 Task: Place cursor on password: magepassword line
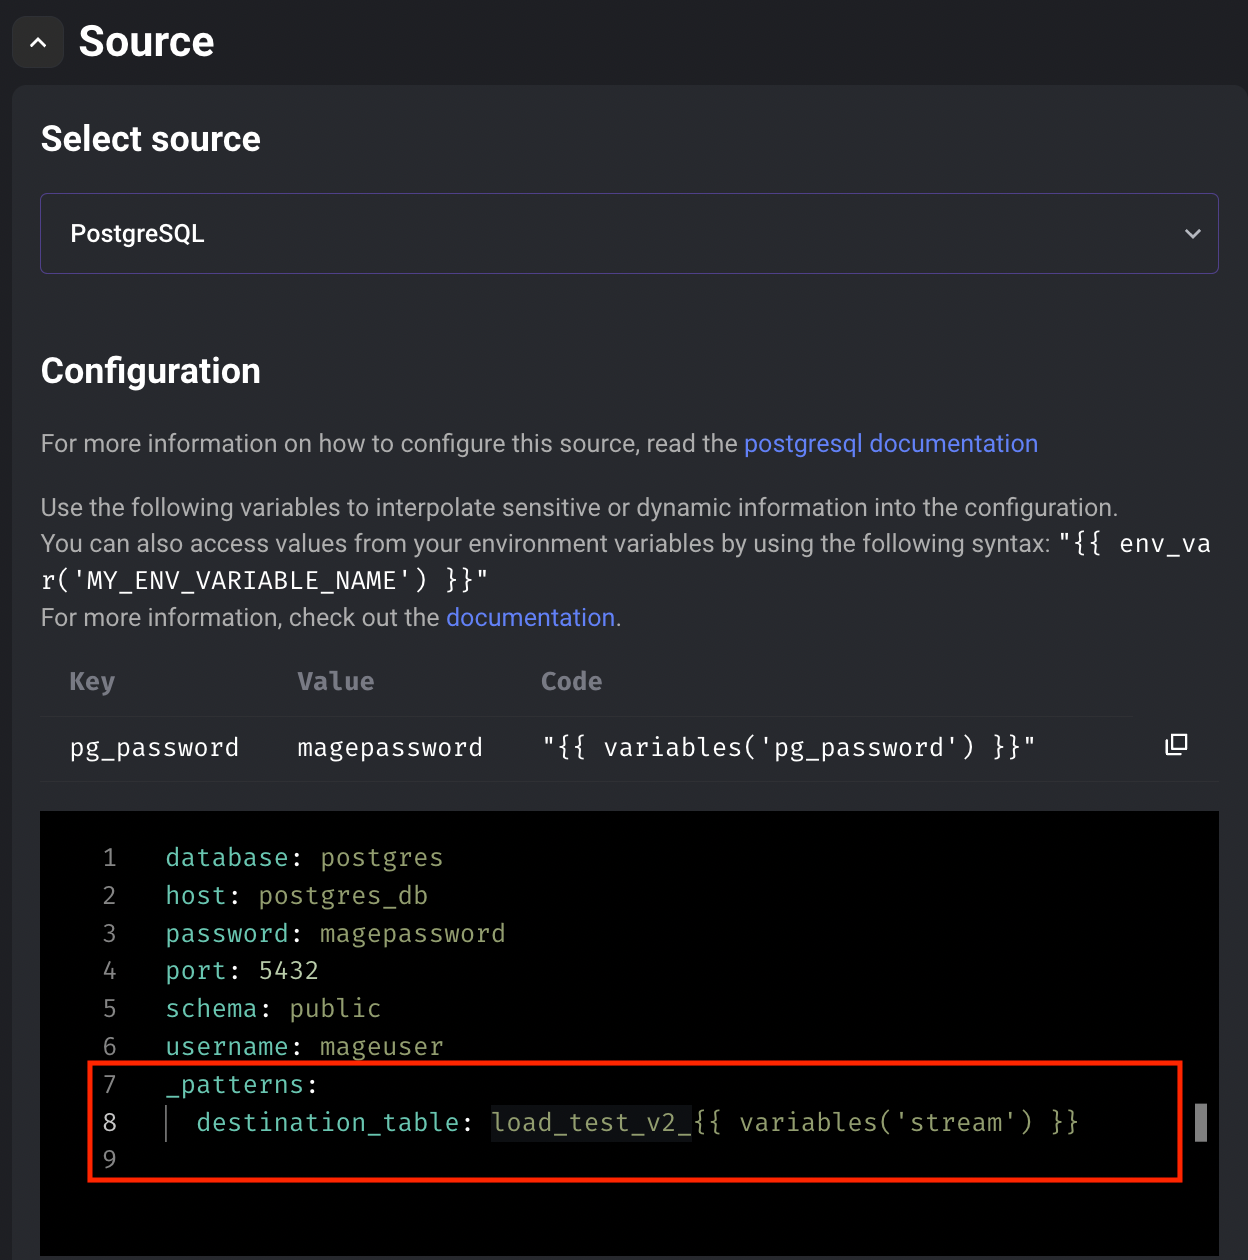click(335, 934)
